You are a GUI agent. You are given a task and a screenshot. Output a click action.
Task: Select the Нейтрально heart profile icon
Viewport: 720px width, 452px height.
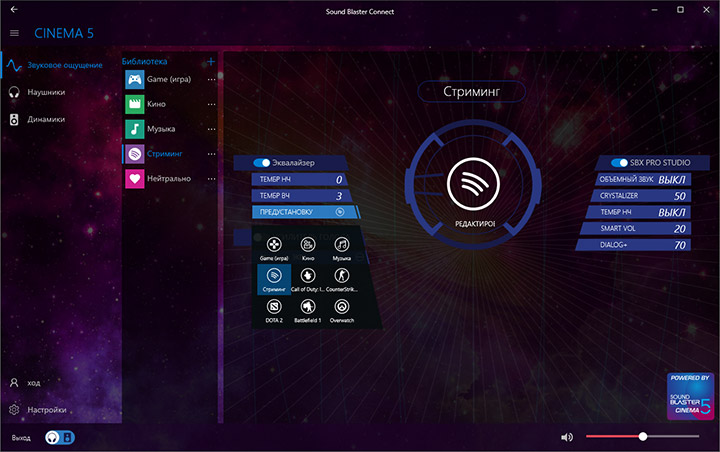[135, 179]
